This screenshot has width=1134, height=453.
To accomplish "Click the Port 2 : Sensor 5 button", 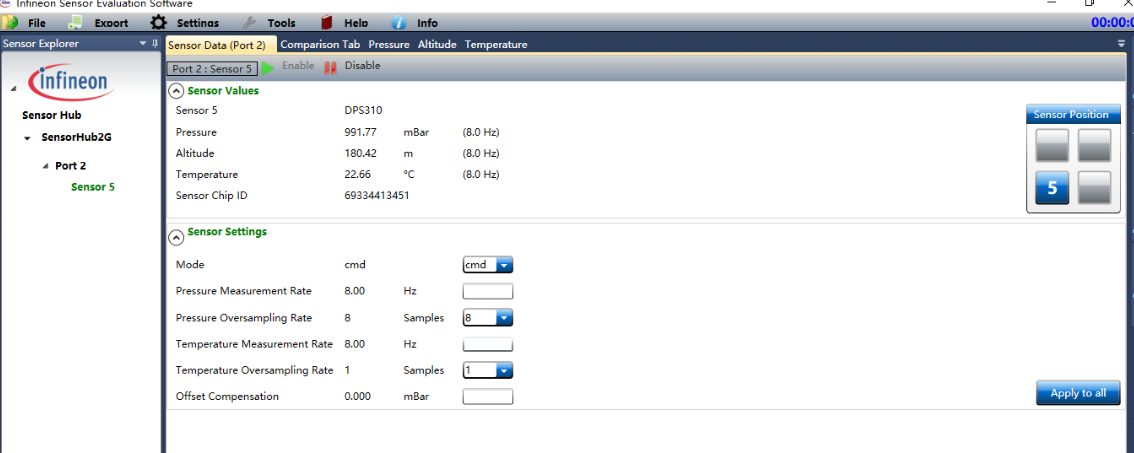I will 213,69.
